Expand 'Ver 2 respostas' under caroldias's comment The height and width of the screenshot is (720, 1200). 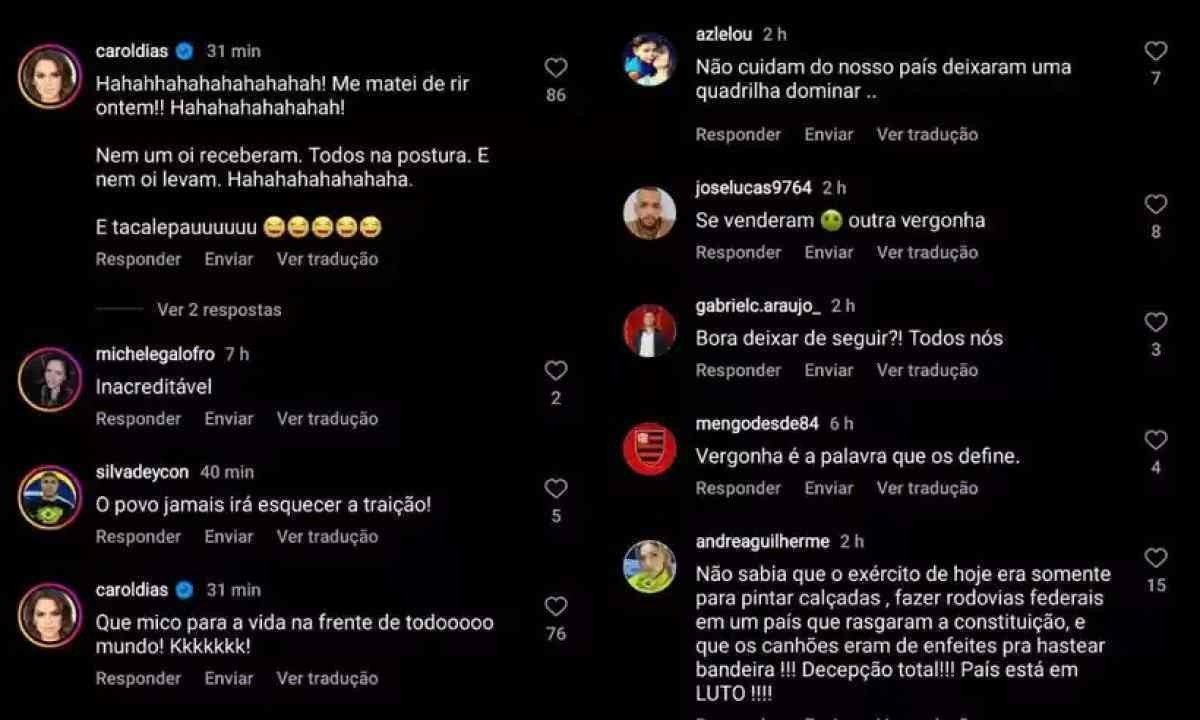pyautogui.click(x=219, y=310)
